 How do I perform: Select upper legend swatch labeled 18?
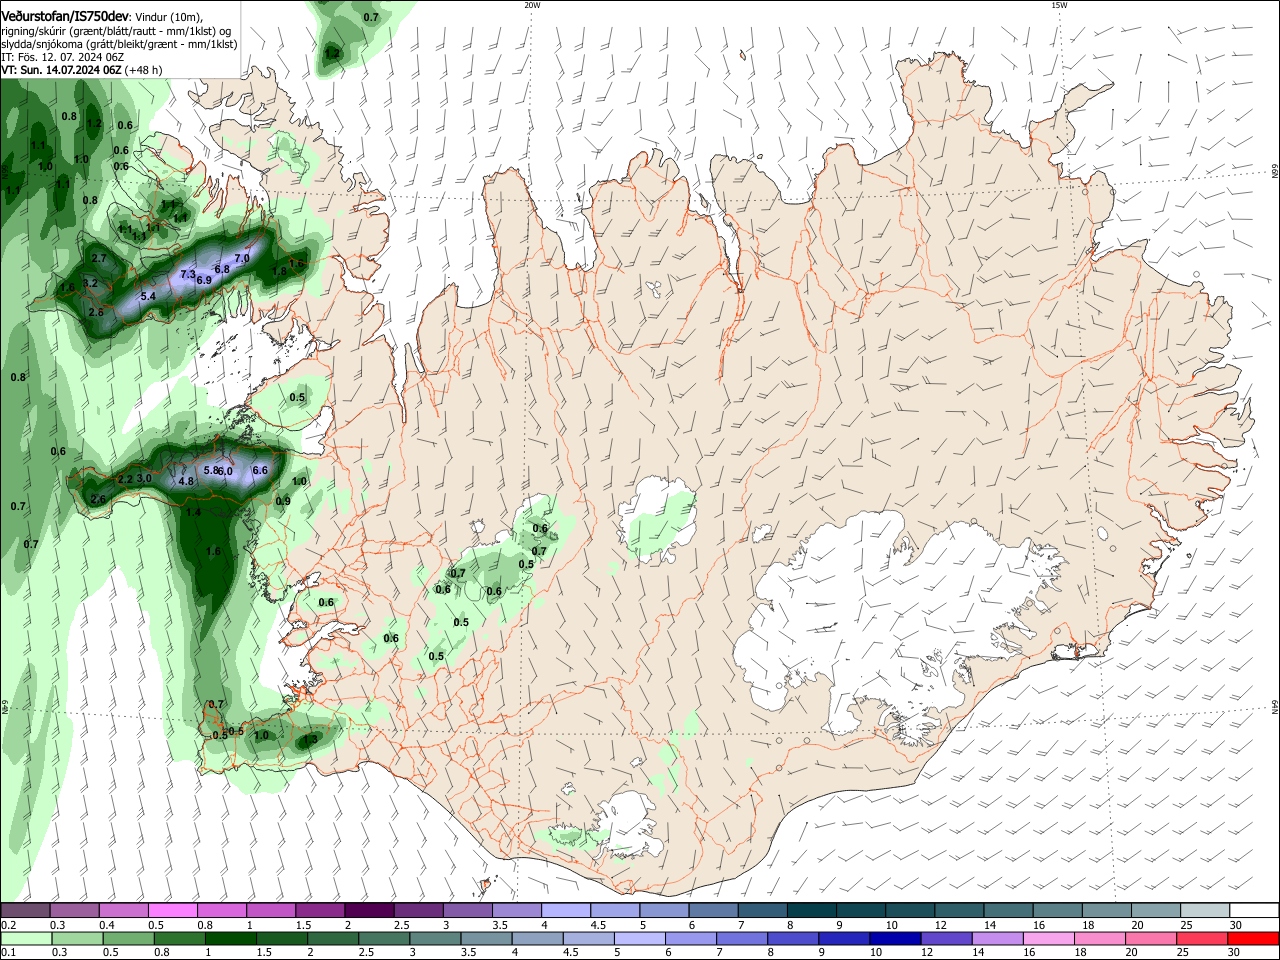coord(1107,911)
